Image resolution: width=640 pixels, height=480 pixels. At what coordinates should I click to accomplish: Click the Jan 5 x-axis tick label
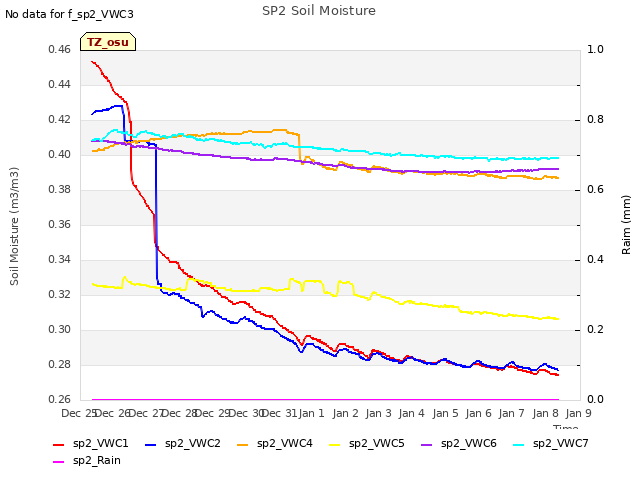[x=445, y=413]
